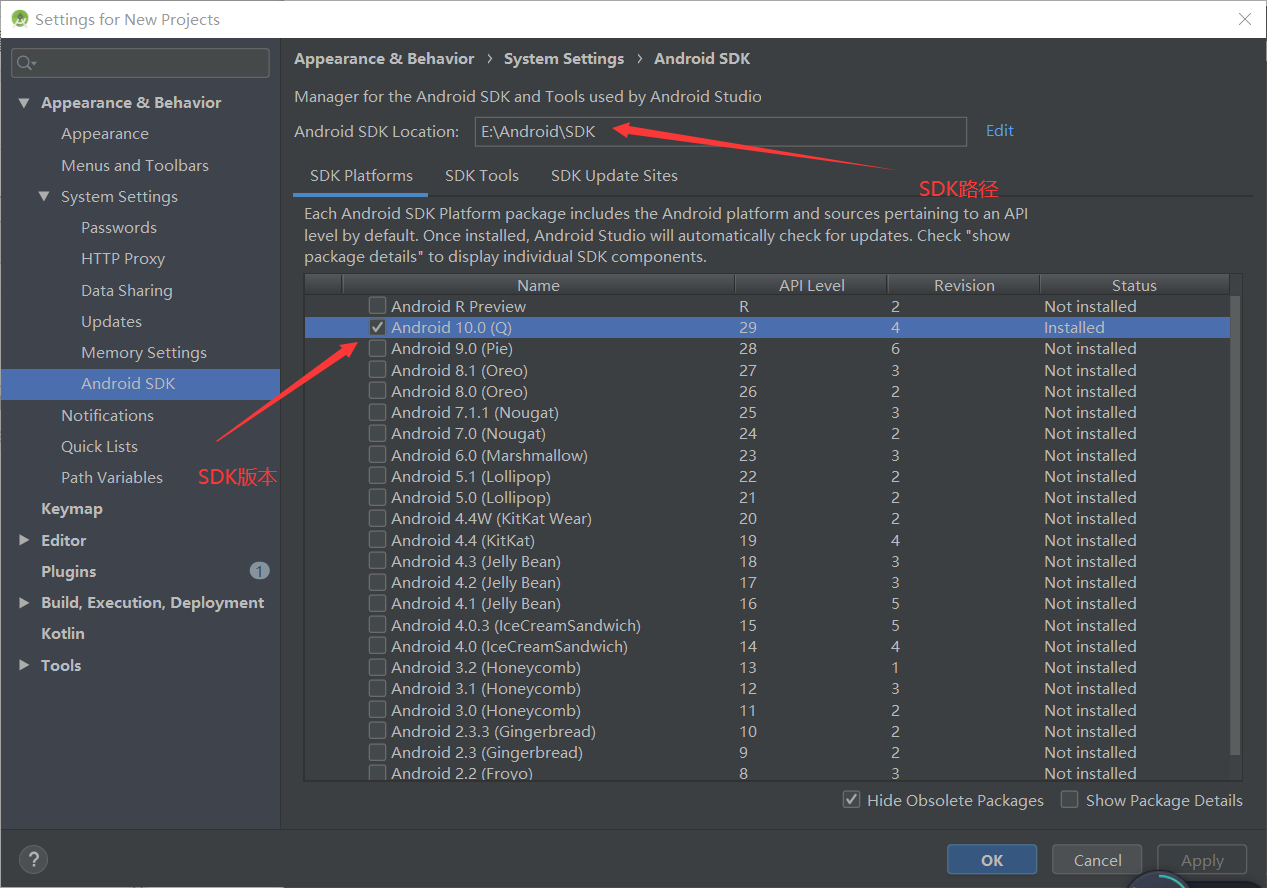Screen dimensions: 1267x888
Task: Open Path Variables settings
Action: [112, 477]
